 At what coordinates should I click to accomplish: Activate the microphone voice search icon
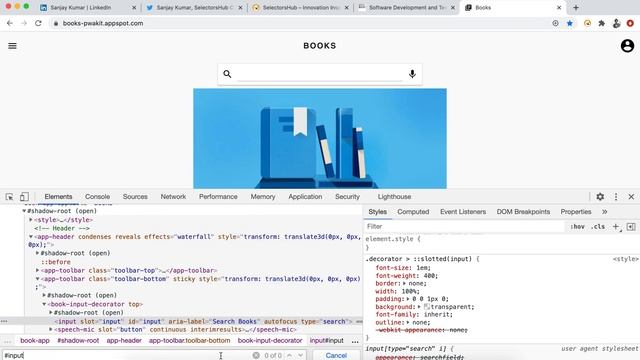point(412,74)
